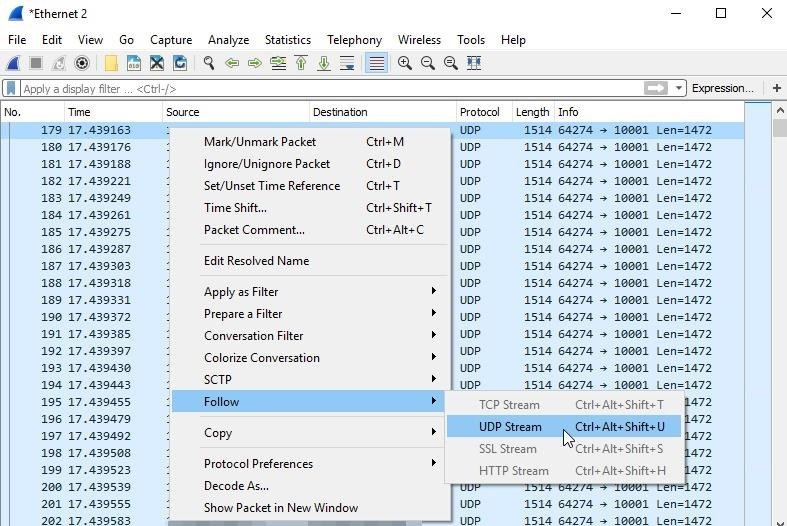Open the Tools menu
This screenshot has height=526, width=787.
tap(471, 40)
